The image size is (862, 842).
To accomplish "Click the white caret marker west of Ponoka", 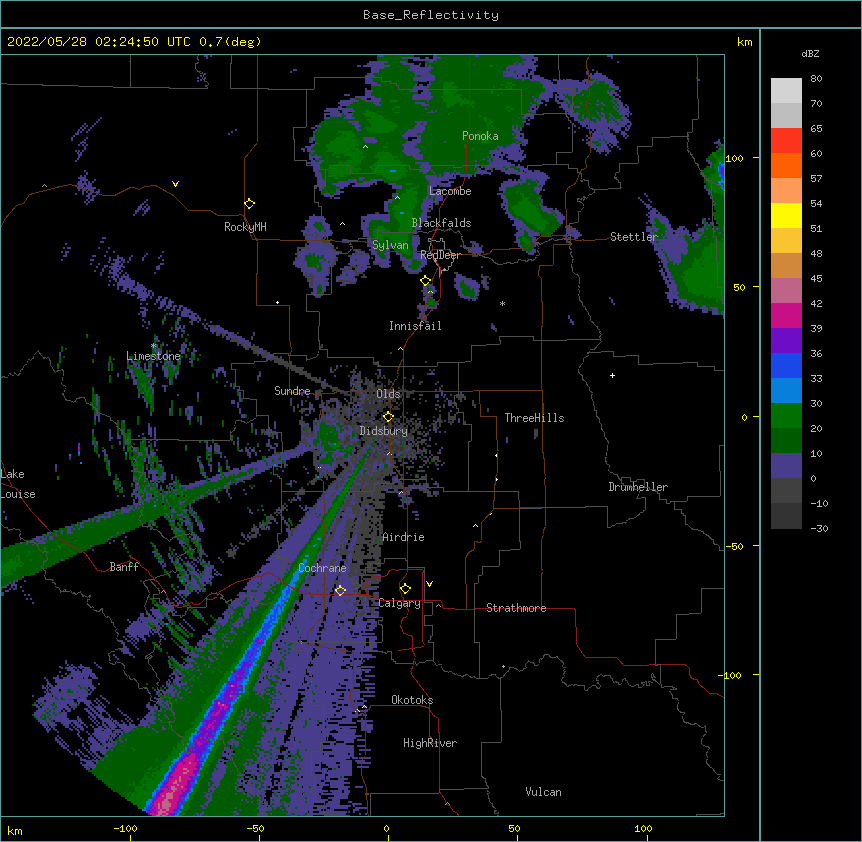I will tap(366, 147).
